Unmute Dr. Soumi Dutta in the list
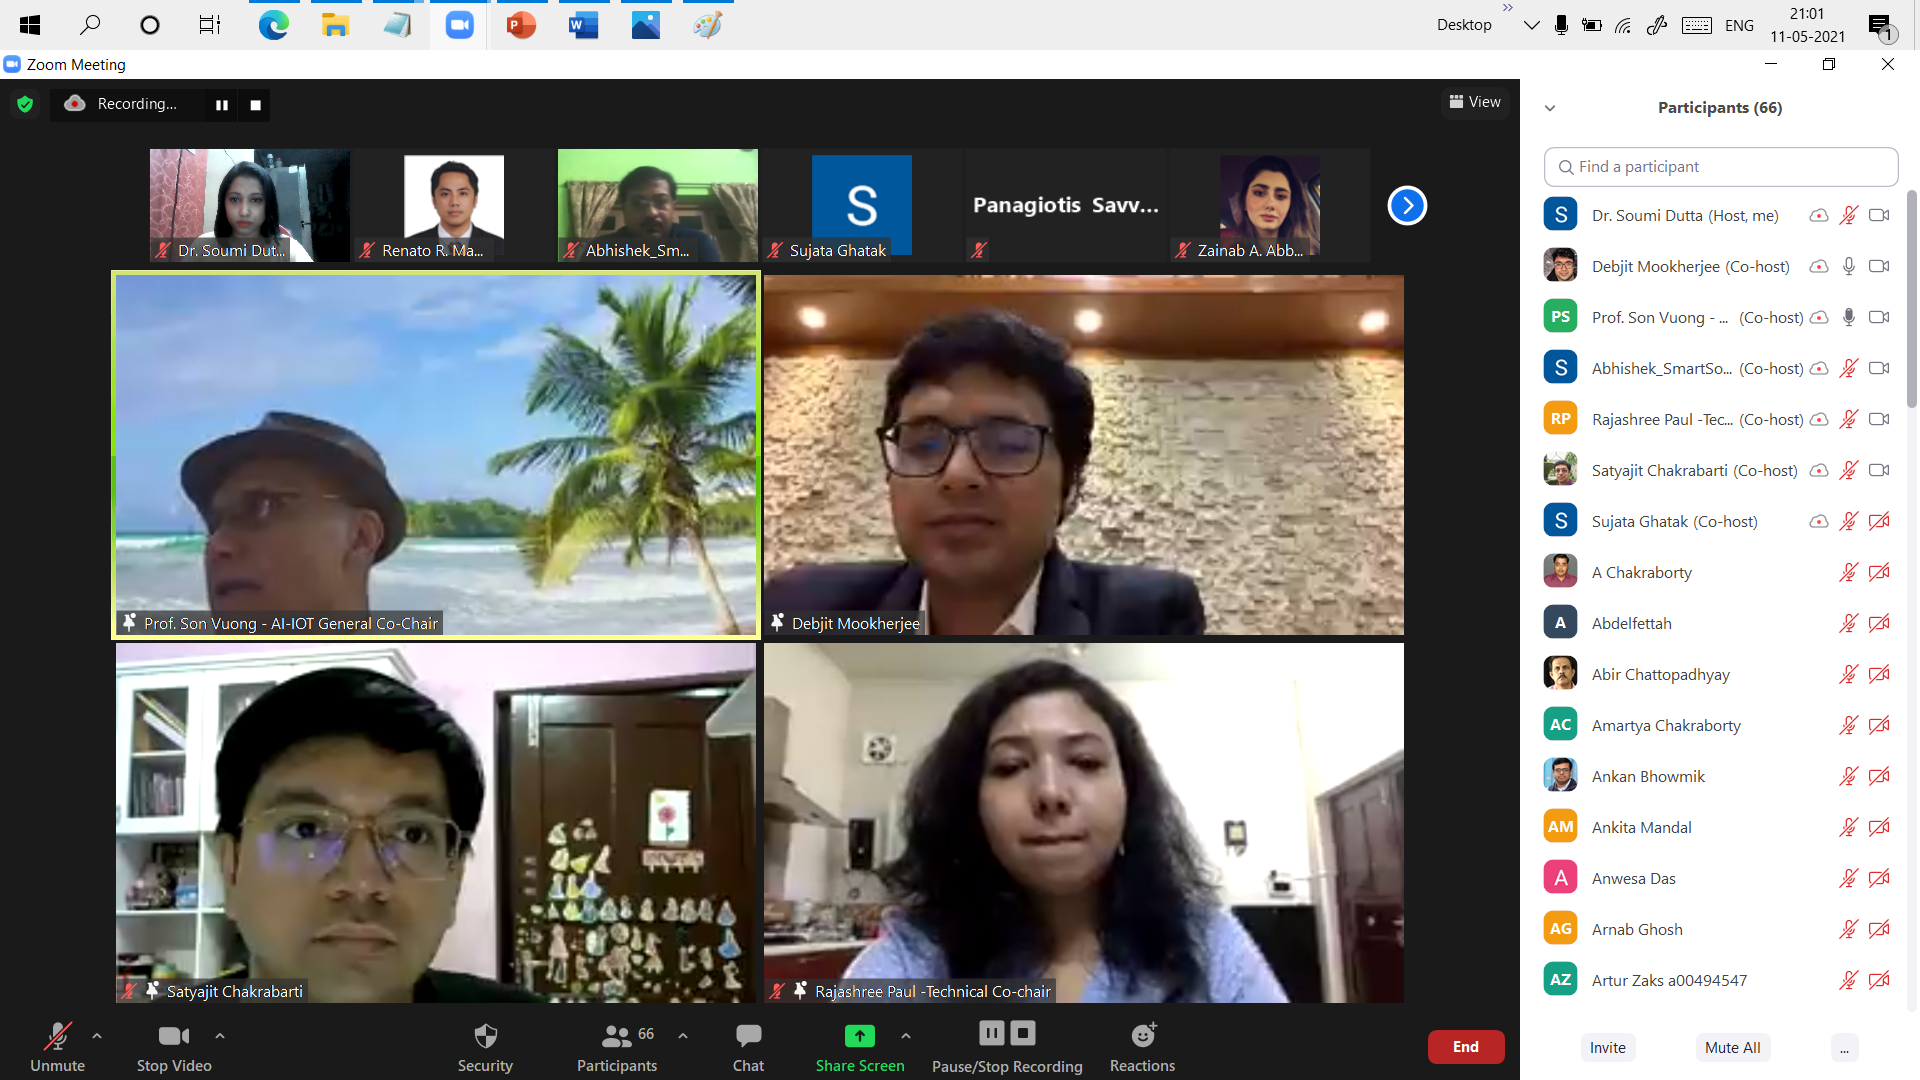1920x1080 pixels. (x=1849, y=215)
